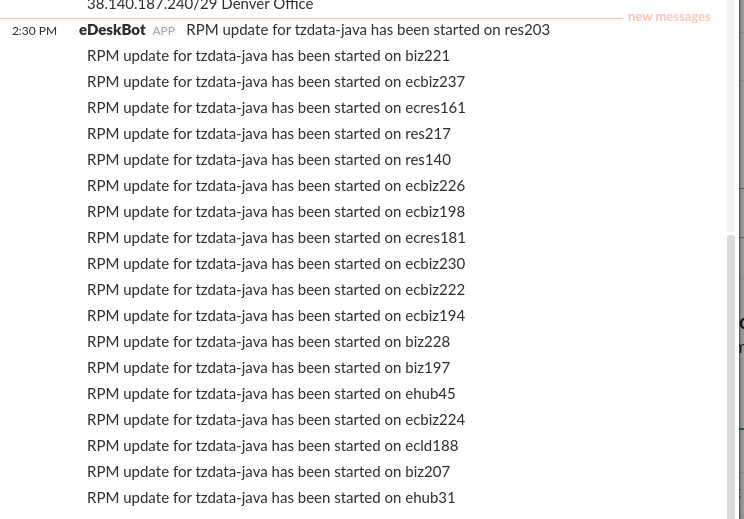Image resolution: width=744 pixels, height=519 pixels.
Task: Click the Denver Office message line
Action: [200, 6]
